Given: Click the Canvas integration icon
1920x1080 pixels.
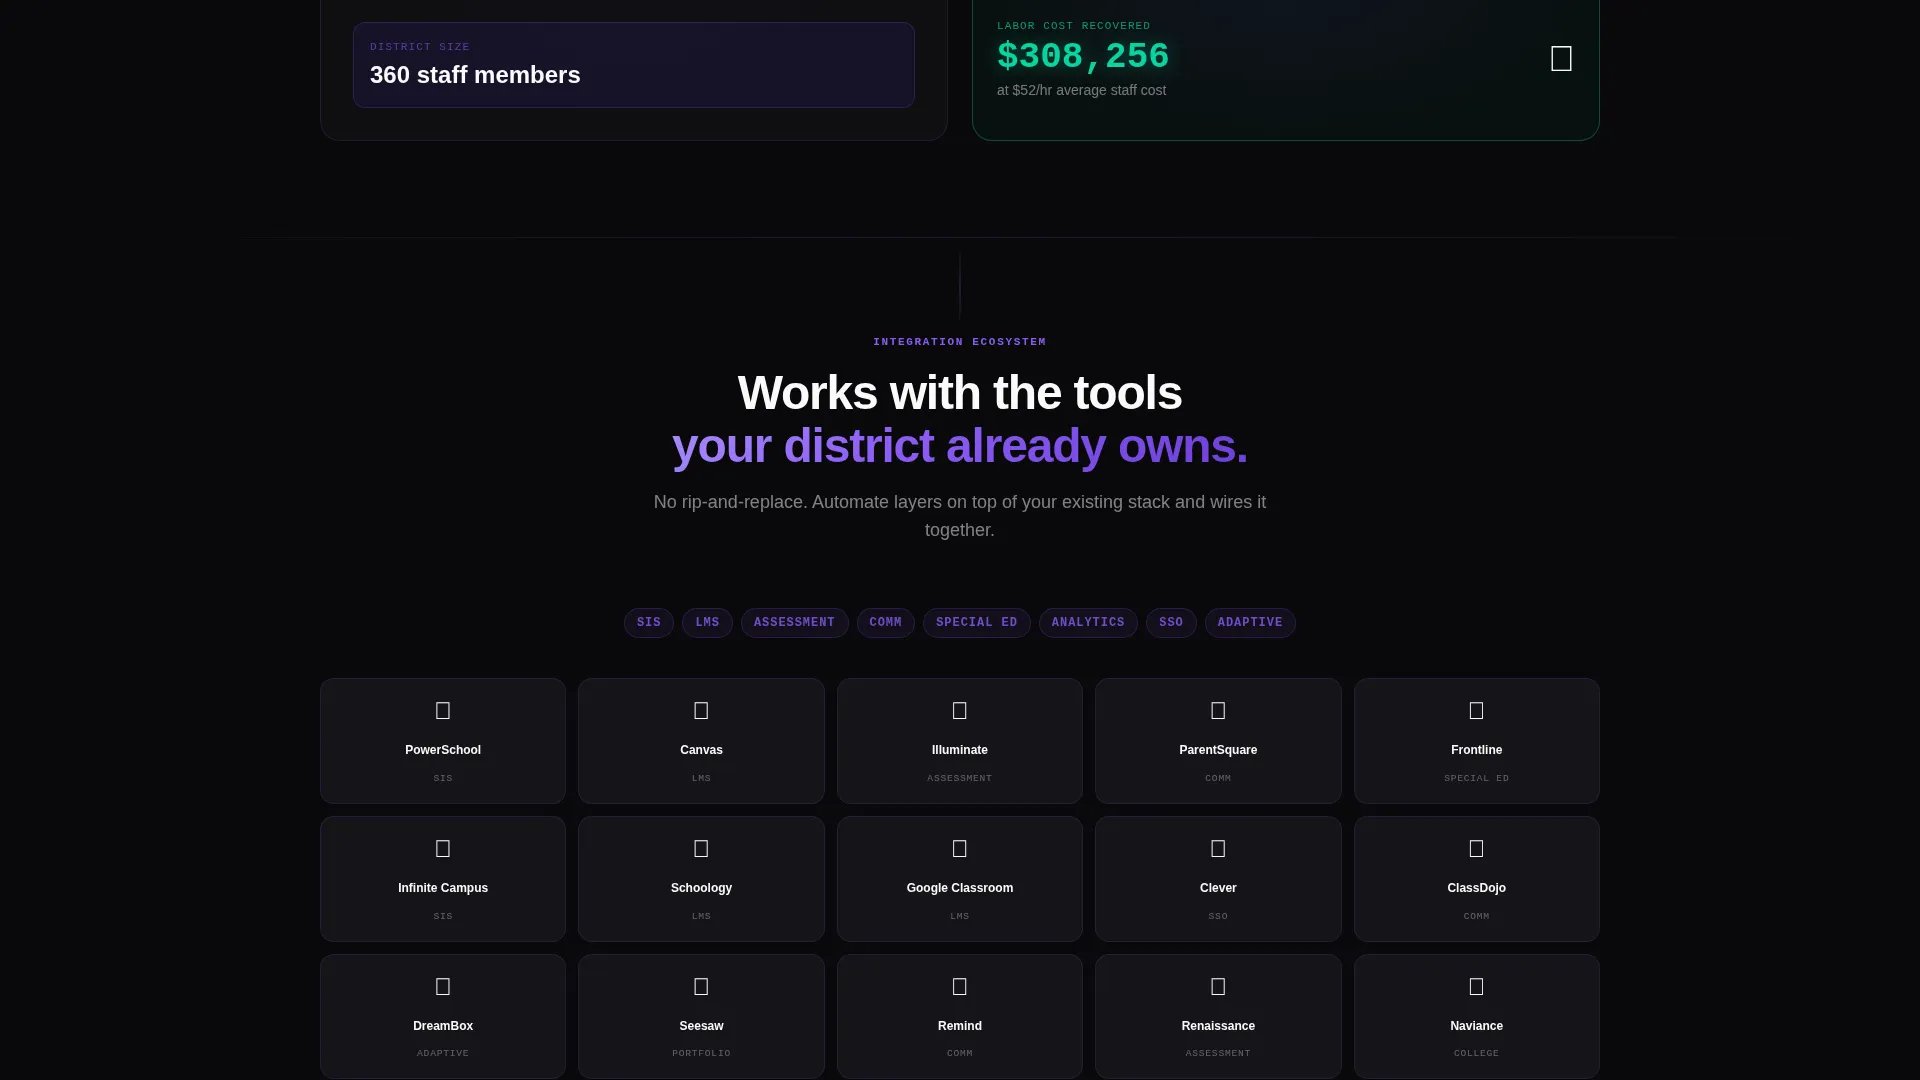Looking at the screenshot, I should coord(701,711).
